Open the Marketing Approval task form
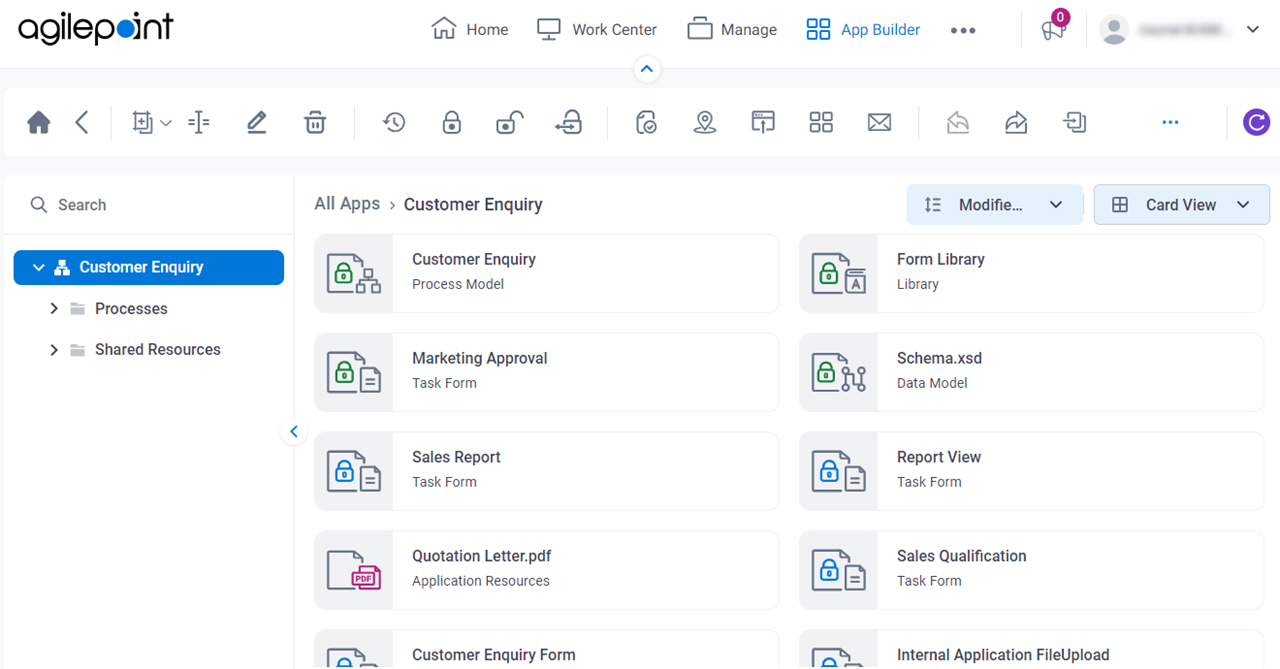 pos(546,372)
